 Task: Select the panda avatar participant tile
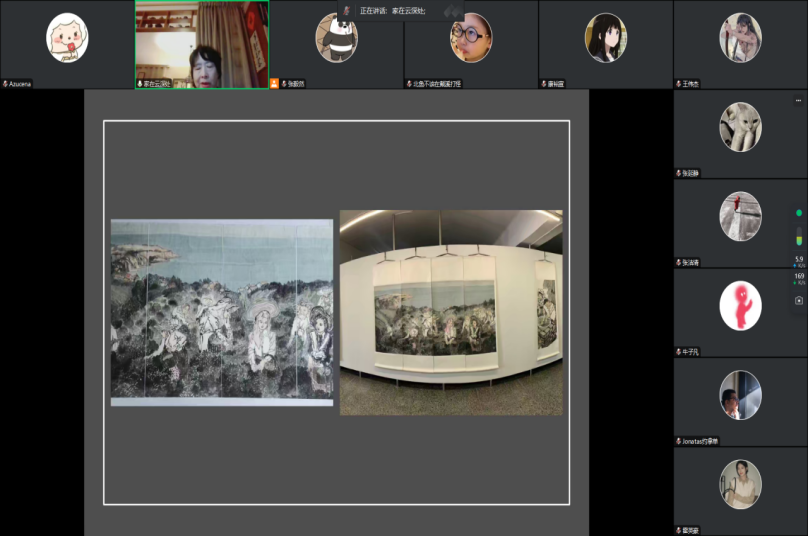pos(337,38)
